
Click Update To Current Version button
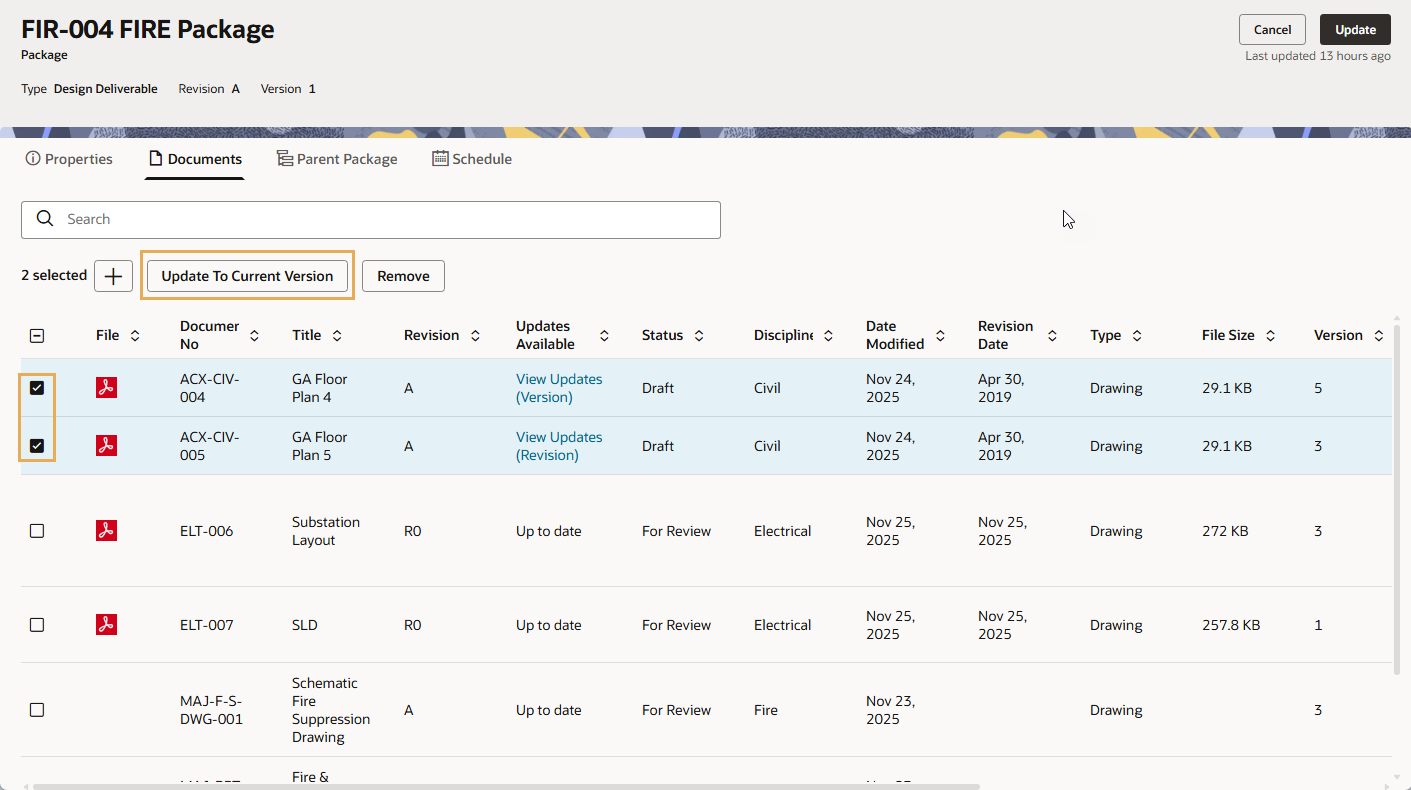(x=247, y=276)
